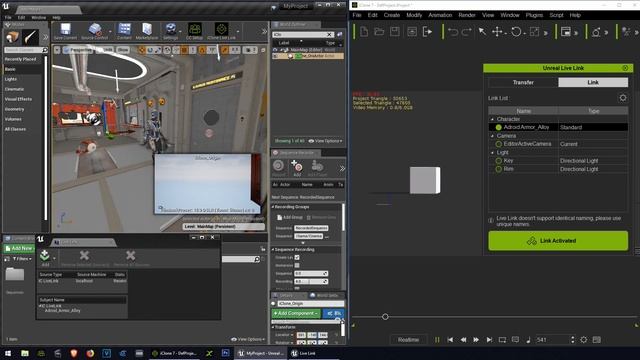Select the Lights category in Modes panel

pos(11,79)
